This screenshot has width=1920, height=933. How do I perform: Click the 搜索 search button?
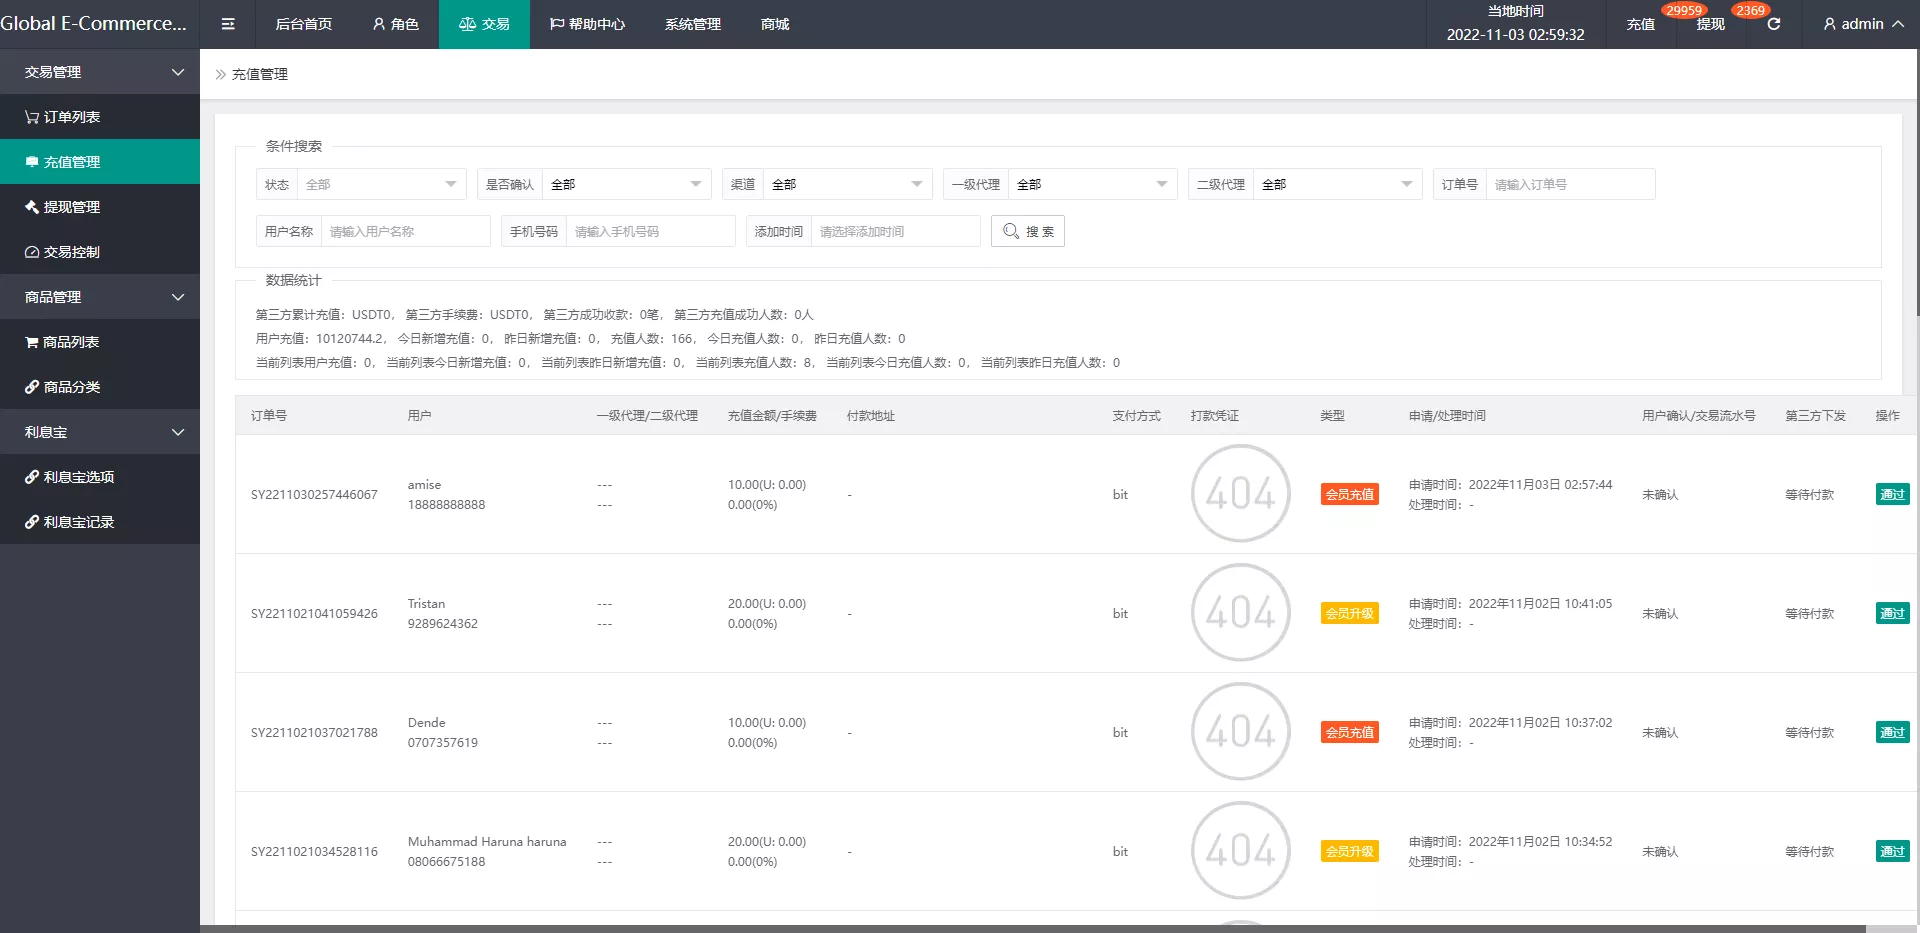[1027, 231]
